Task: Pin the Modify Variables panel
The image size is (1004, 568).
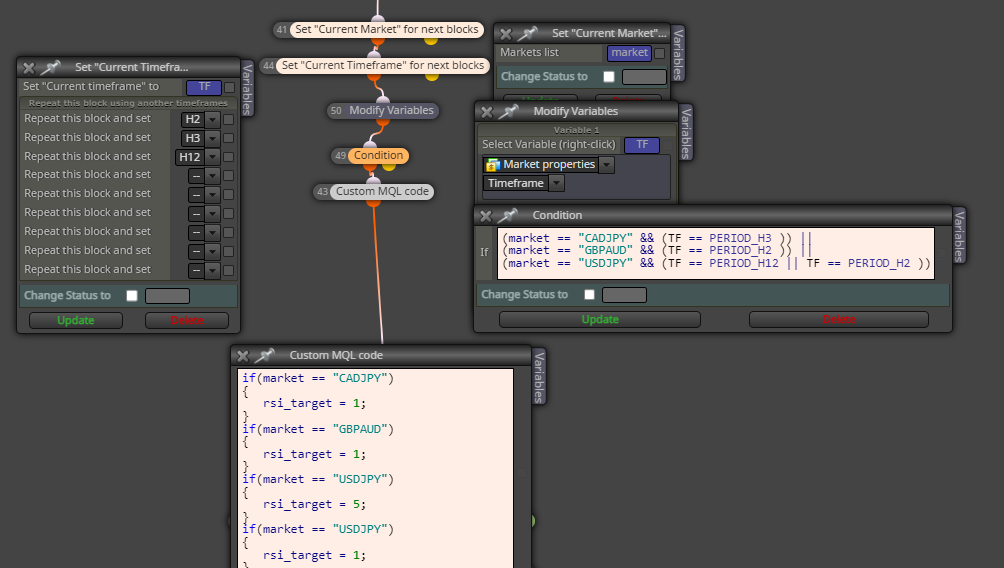Action: (x=509, y=111)
